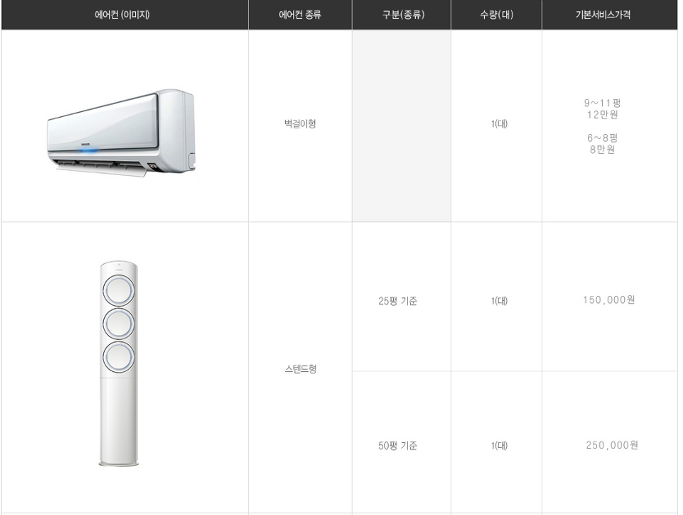683x515 pixels.
Task: Click the 9~11평 12만원 price text
Action: coord(602,109)
